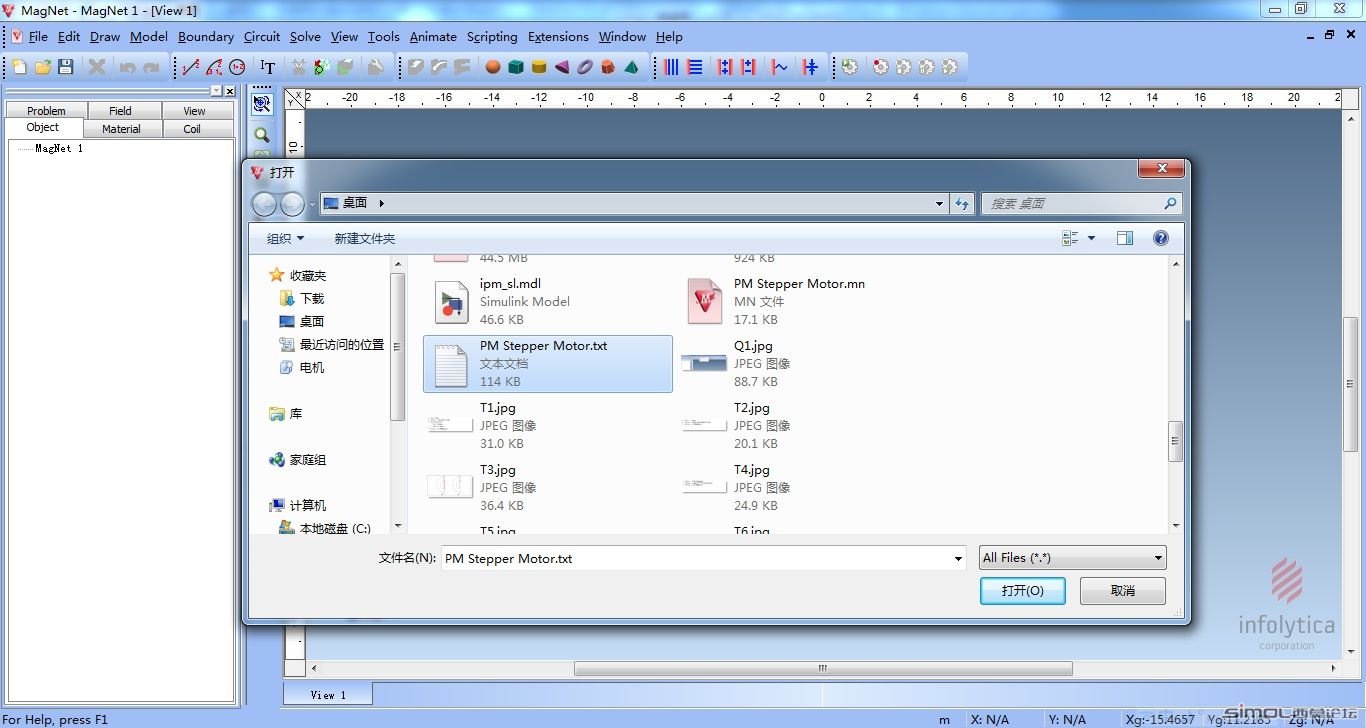Click the 搜索 桌面 search box
Viewport: 1366px width, 728px height.
[x=1081, y=203]
